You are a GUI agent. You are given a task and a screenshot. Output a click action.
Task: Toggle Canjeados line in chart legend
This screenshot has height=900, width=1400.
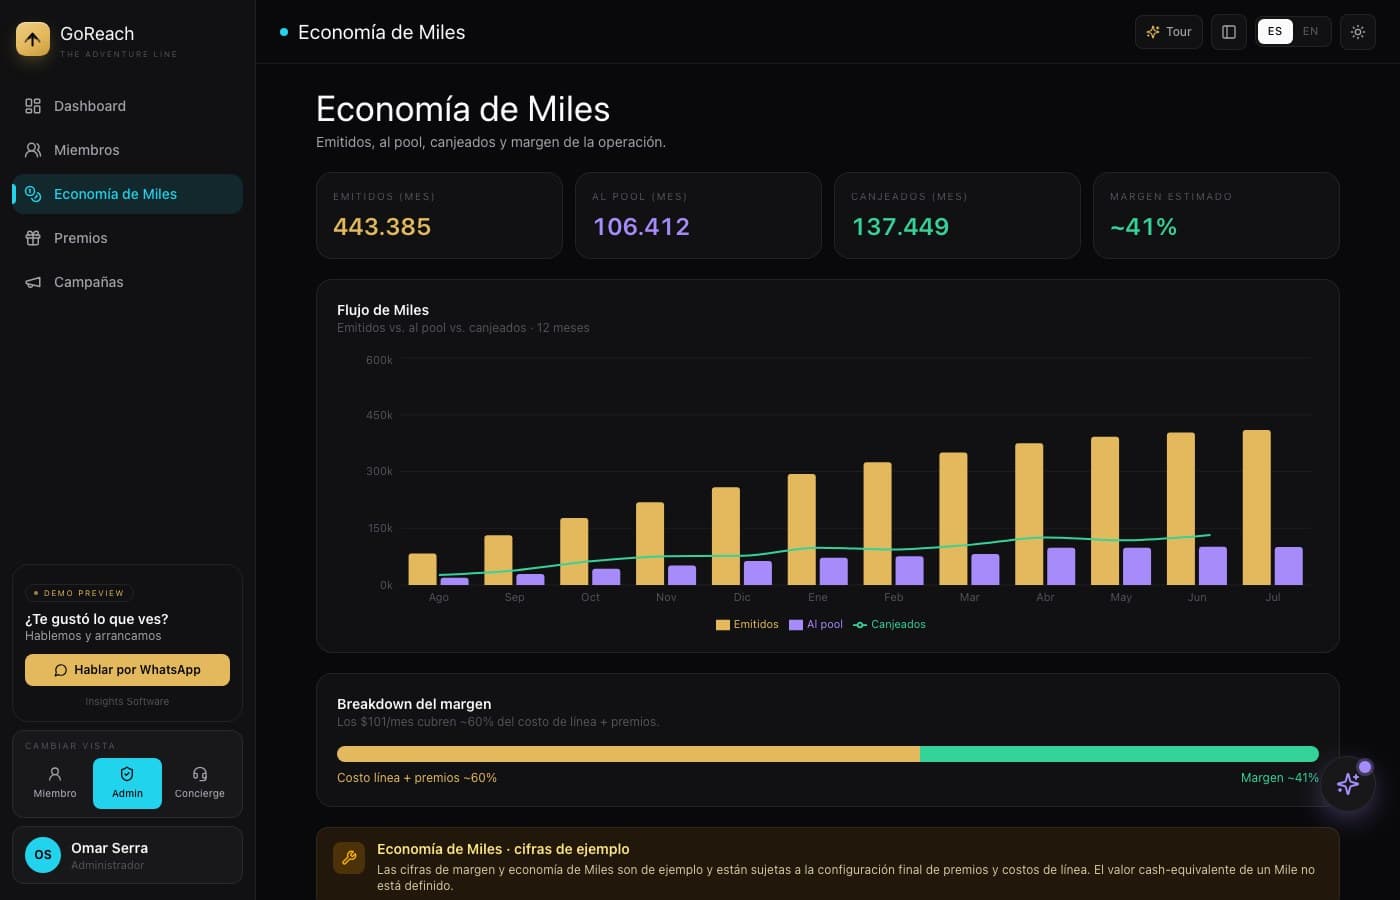point(889,624)
